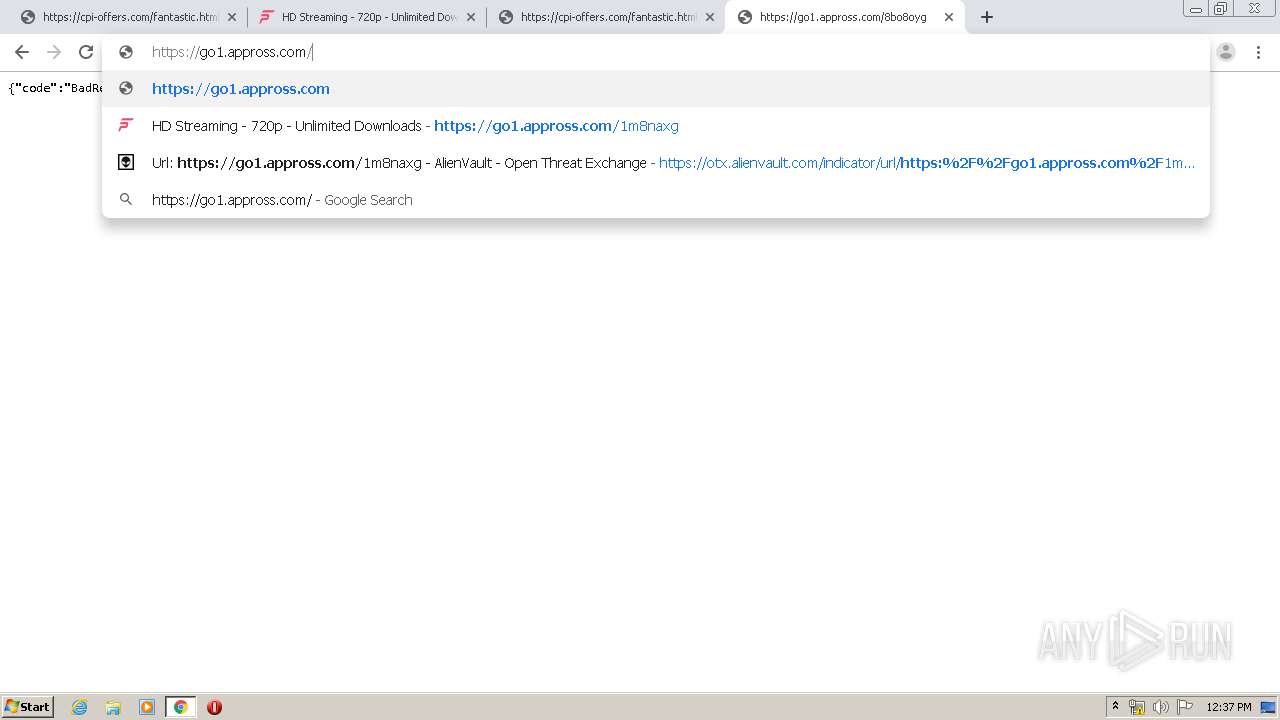Click the volume speaker tray icon
This screenshot has width=1280, height=720.
tap(1161, 707)
